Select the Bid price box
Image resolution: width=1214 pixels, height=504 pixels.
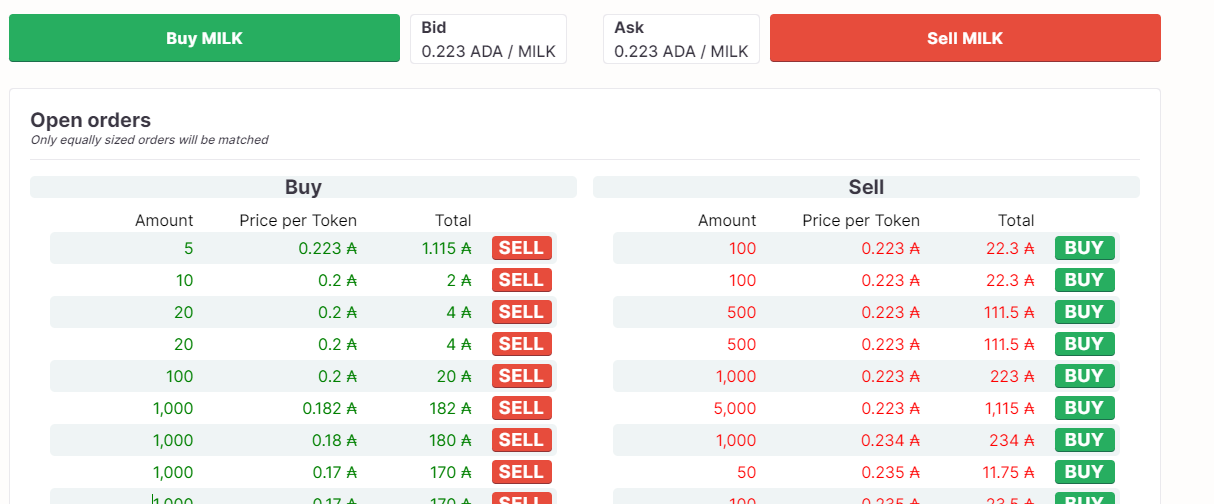point(488,39)
